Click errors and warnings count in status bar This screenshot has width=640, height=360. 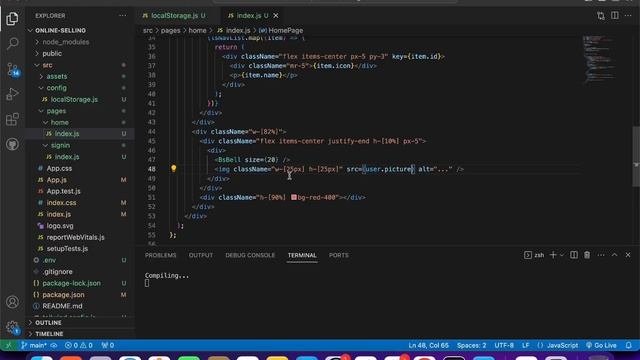tap(78, 345)
